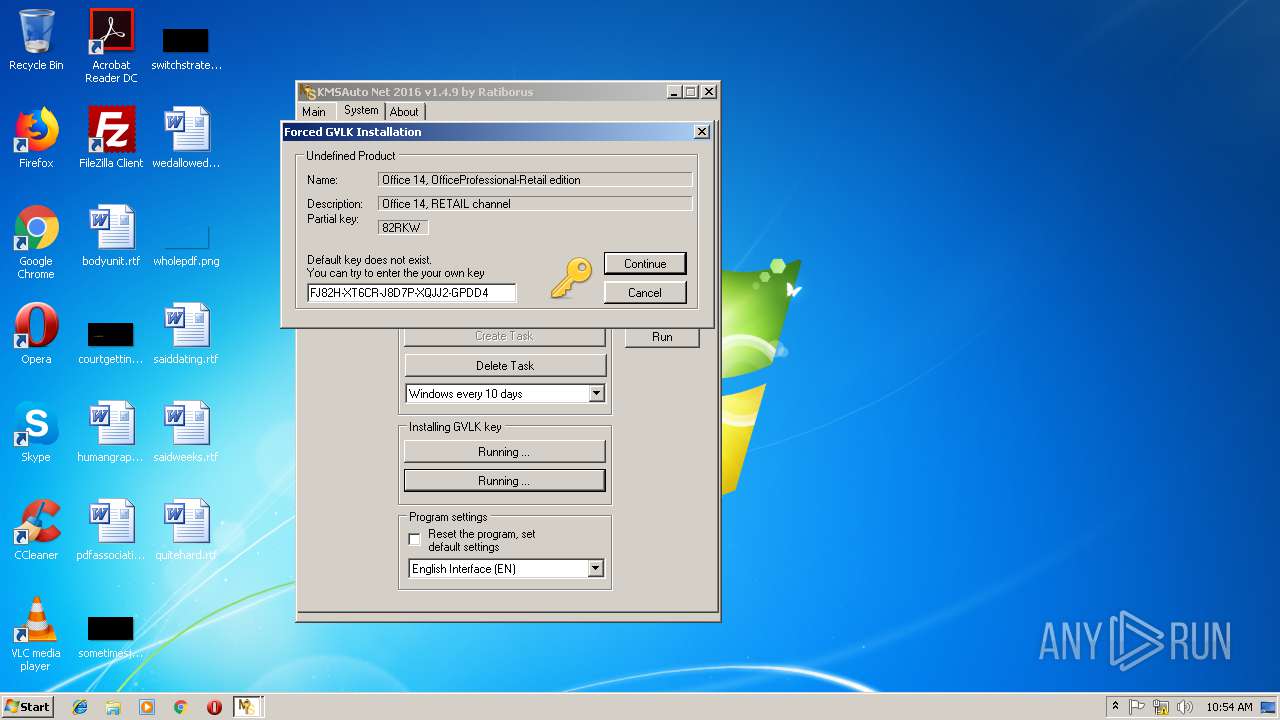Click the Delete Task button

click(x=505, y=366)
